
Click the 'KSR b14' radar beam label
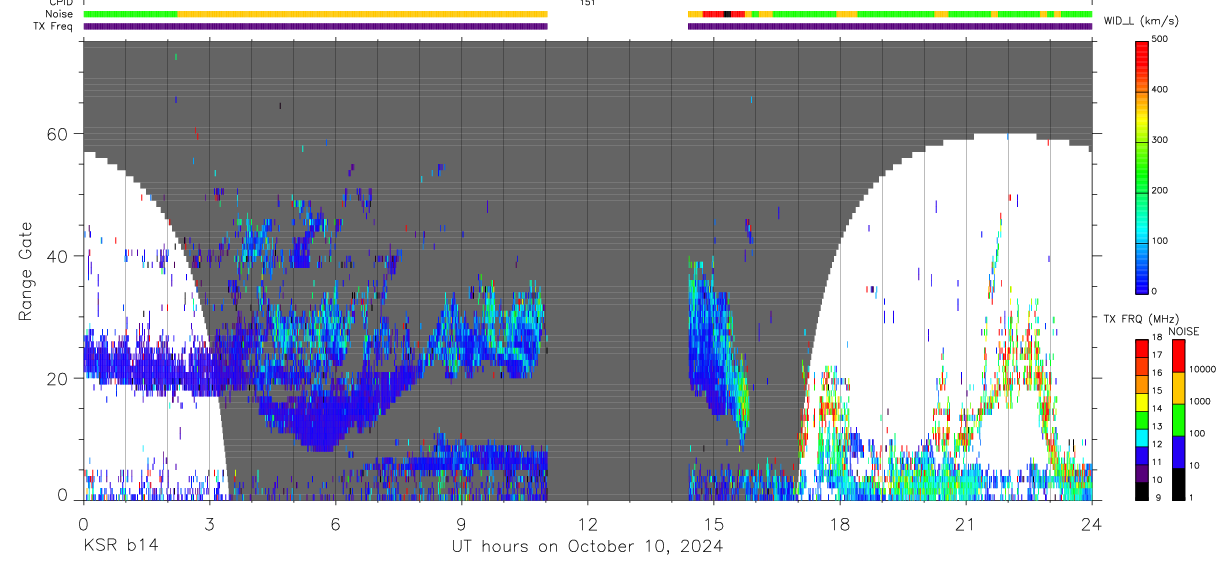(120, 546)
